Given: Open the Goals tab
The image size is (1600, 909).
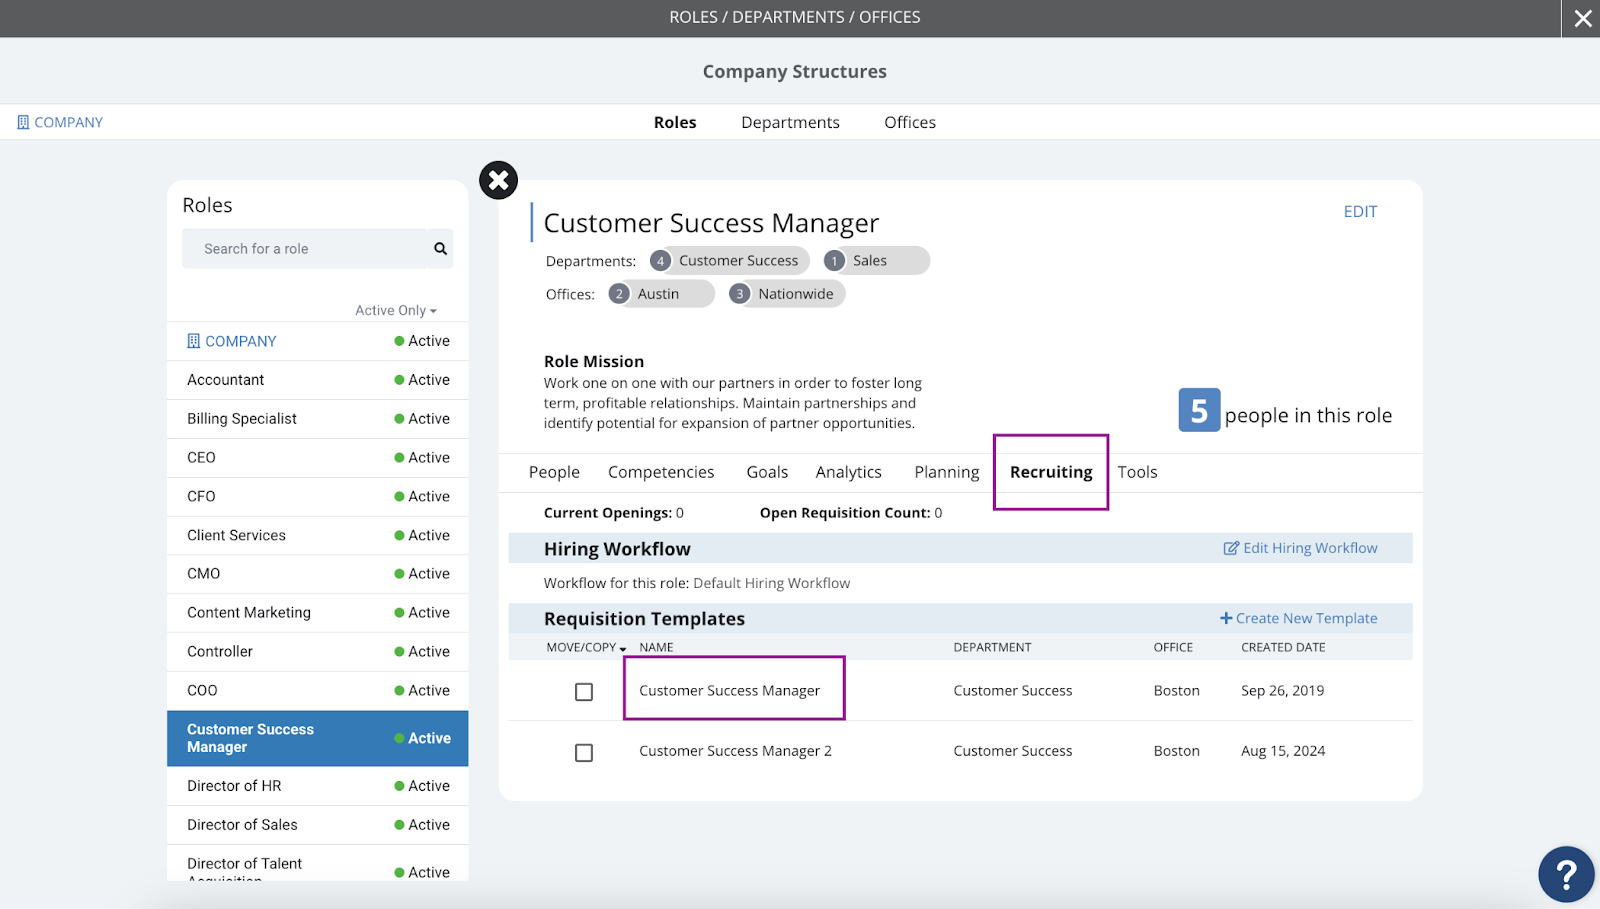Looking at the screenshot, I should tap(767, 472).
